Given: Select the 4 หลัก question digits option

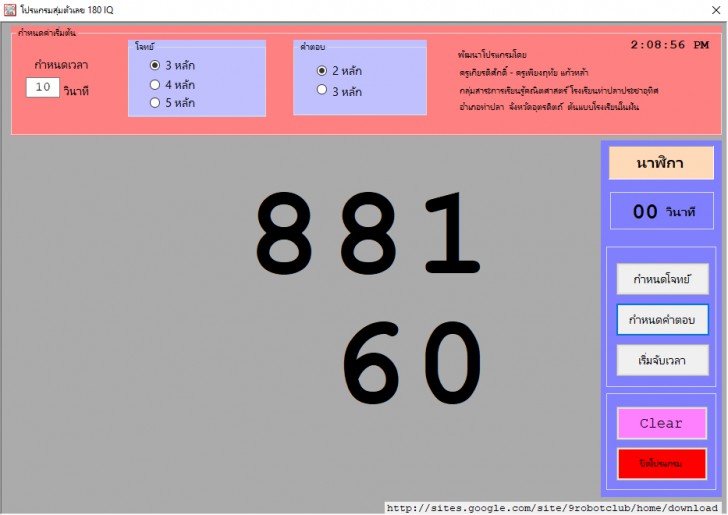Looking at the screenshot, I should [172, 85].
